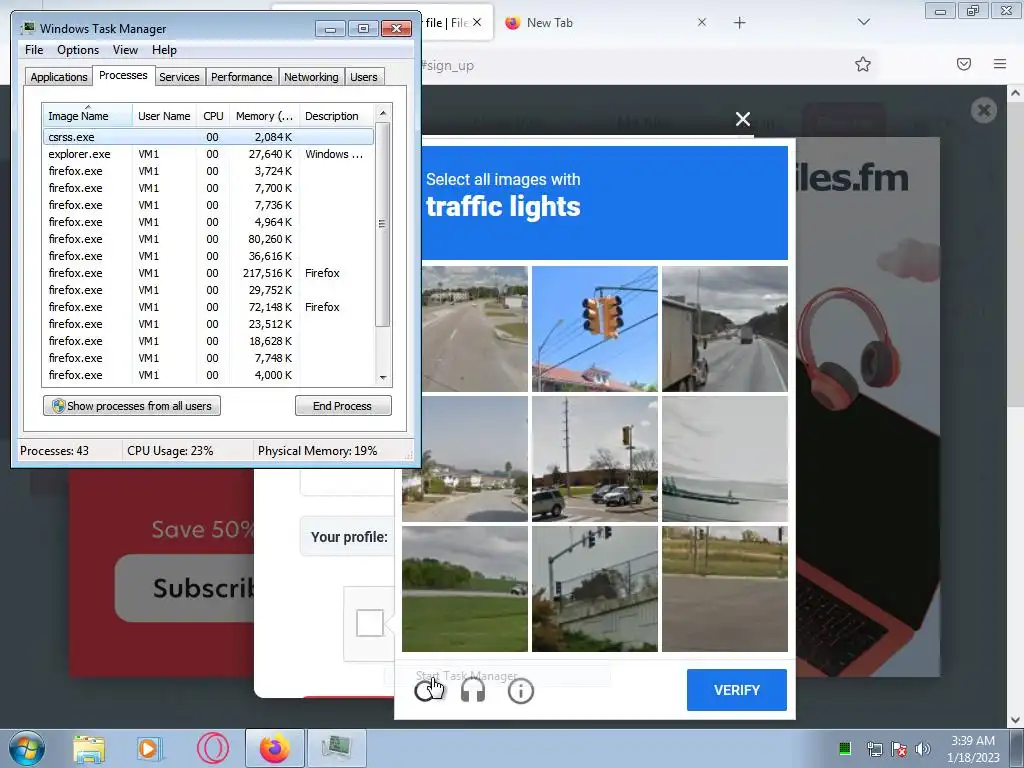This screenshot has width=1024, height=768.
Task: Open Windows Explorer from the taskbar
Action: click(89, 748)
